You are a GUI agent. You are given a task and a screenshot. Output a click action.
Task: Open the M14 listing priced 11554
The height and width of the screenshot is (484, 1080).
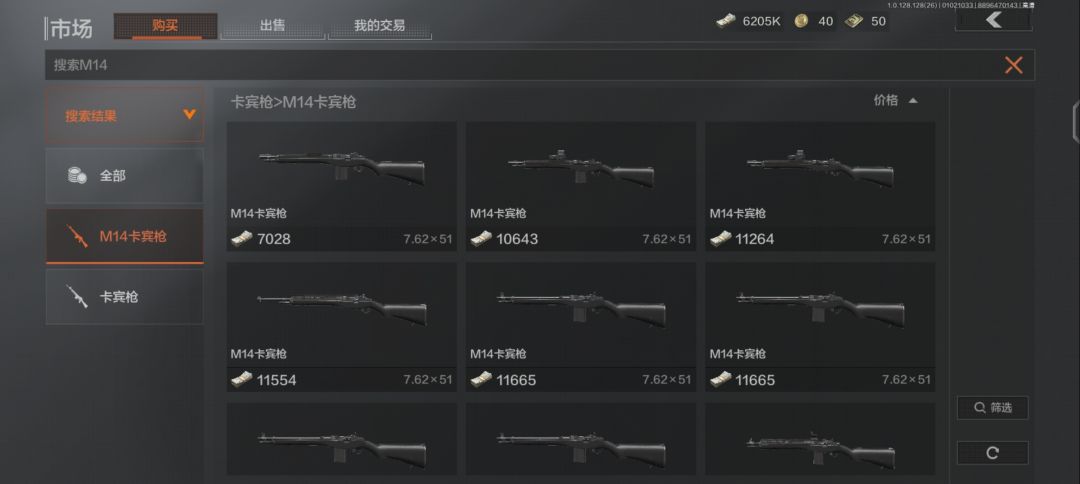tap(342, 327)
